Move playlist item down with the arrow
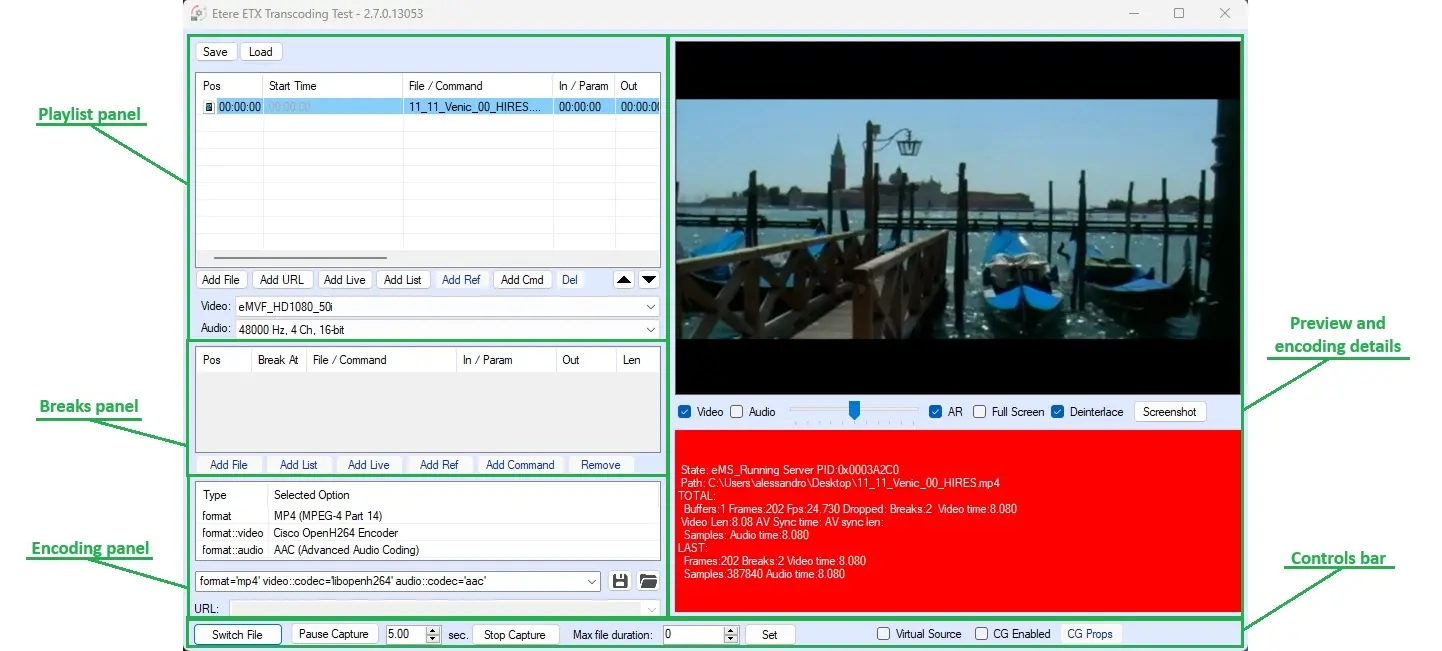This screenshot has width=1442, height=651. (648, 280)
